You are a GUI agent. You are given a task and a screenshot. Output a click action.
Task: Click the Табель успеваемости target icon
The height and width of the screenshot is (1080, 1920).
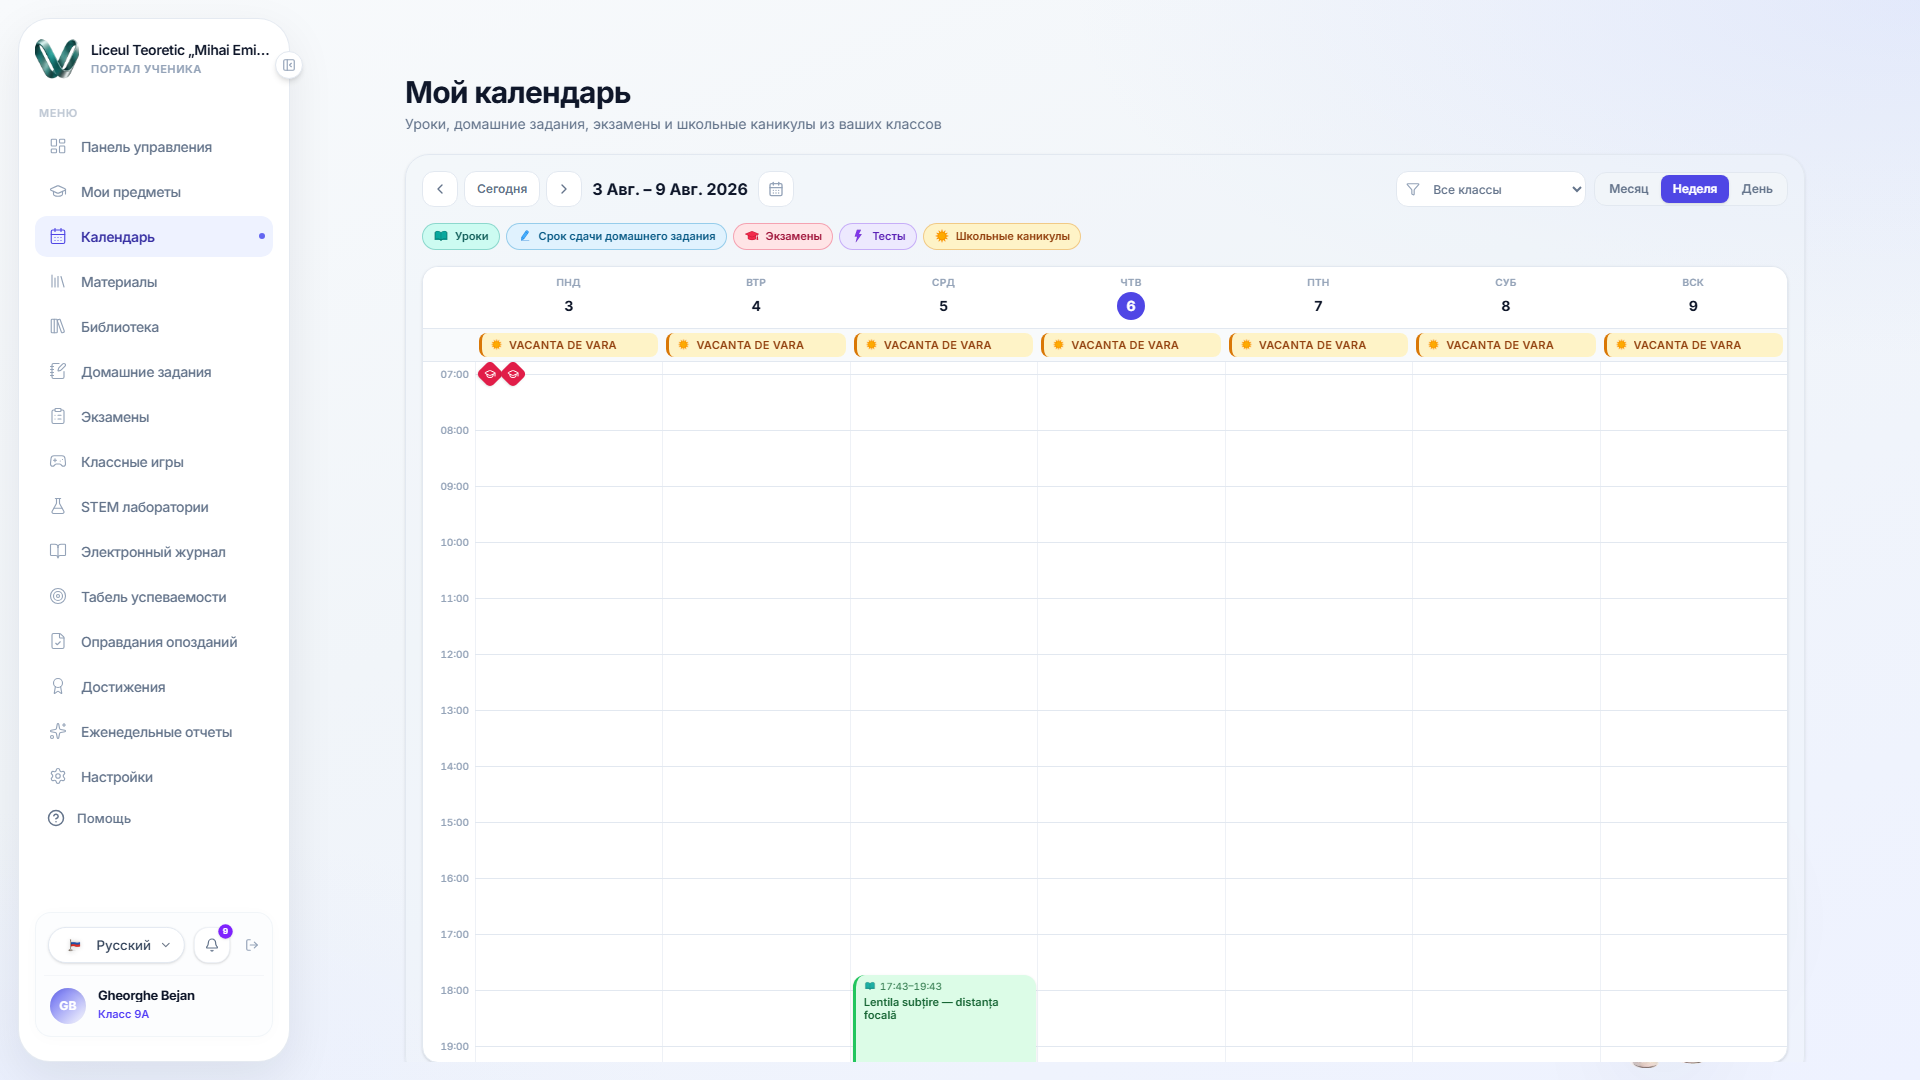tap(58, 597)
